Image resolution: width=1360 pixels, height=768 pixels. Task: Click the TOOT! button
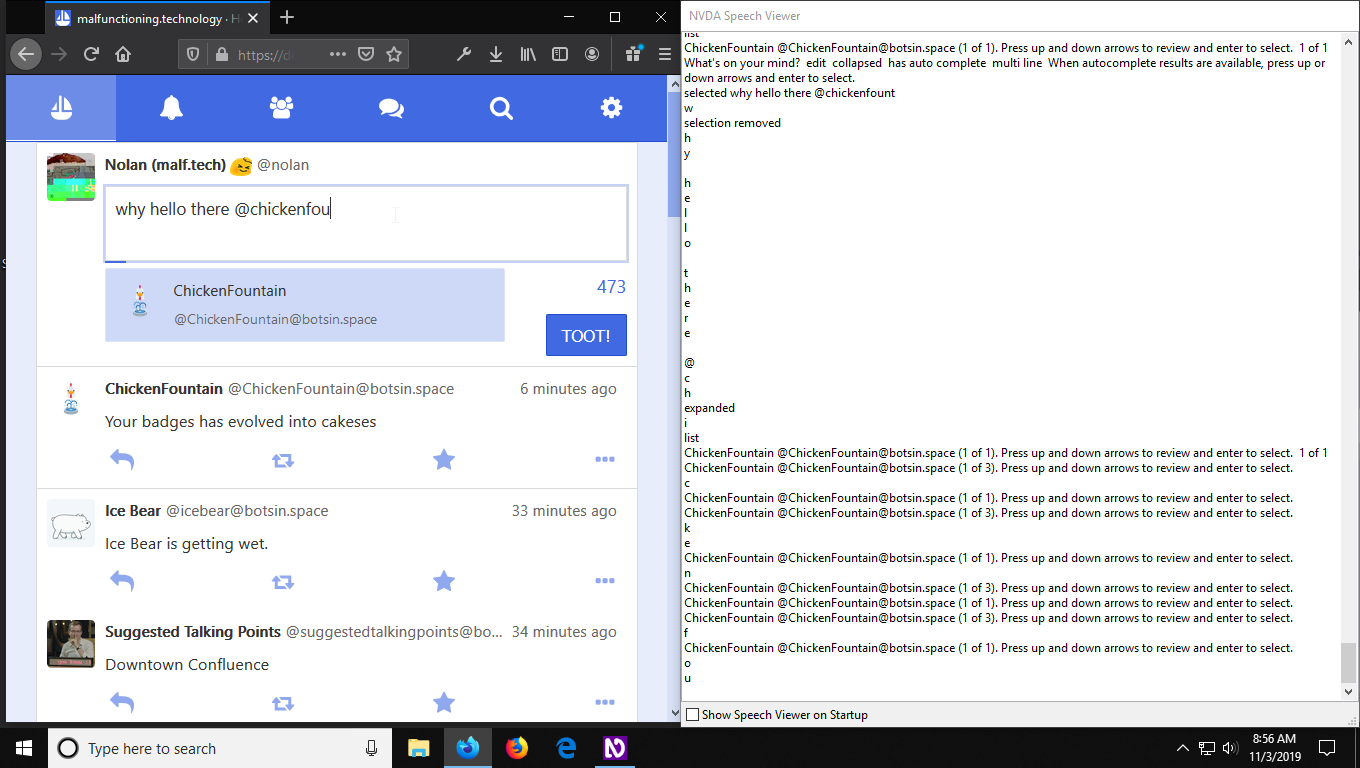[586, 336]
